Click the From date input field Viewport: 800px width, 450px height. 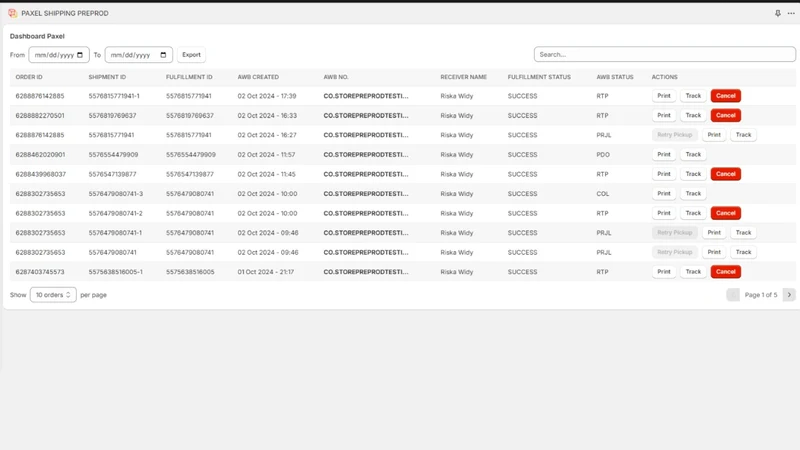pyautogui.click(x=59, y=55)
